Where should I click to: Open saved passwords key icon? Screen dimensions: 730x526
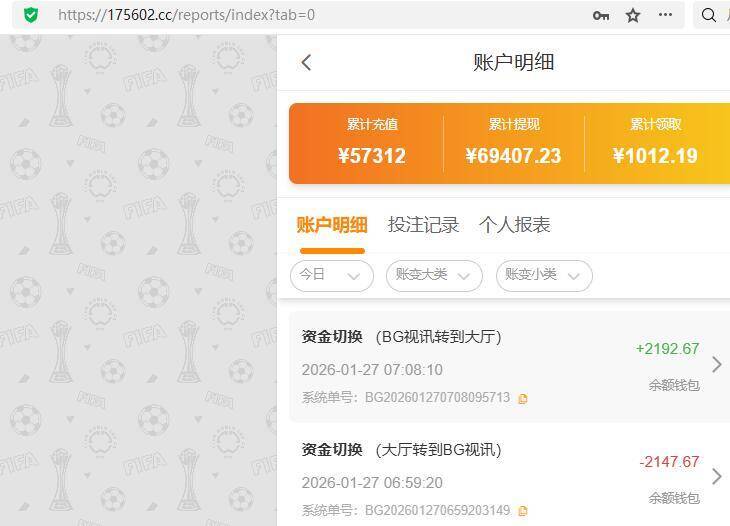coord(601,16)
